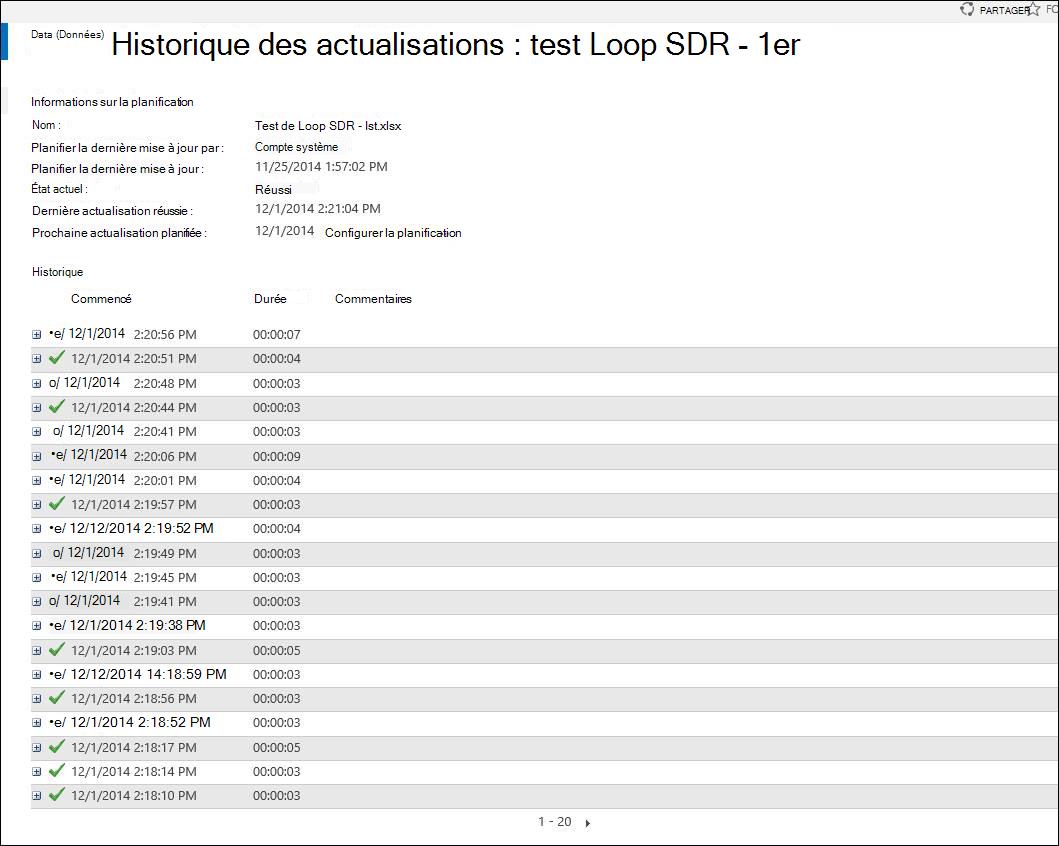Viewport: 1059px width, 846px height.
Task: Open the Data (Données) breadcrumb link
Action: (x=68, y=34)
